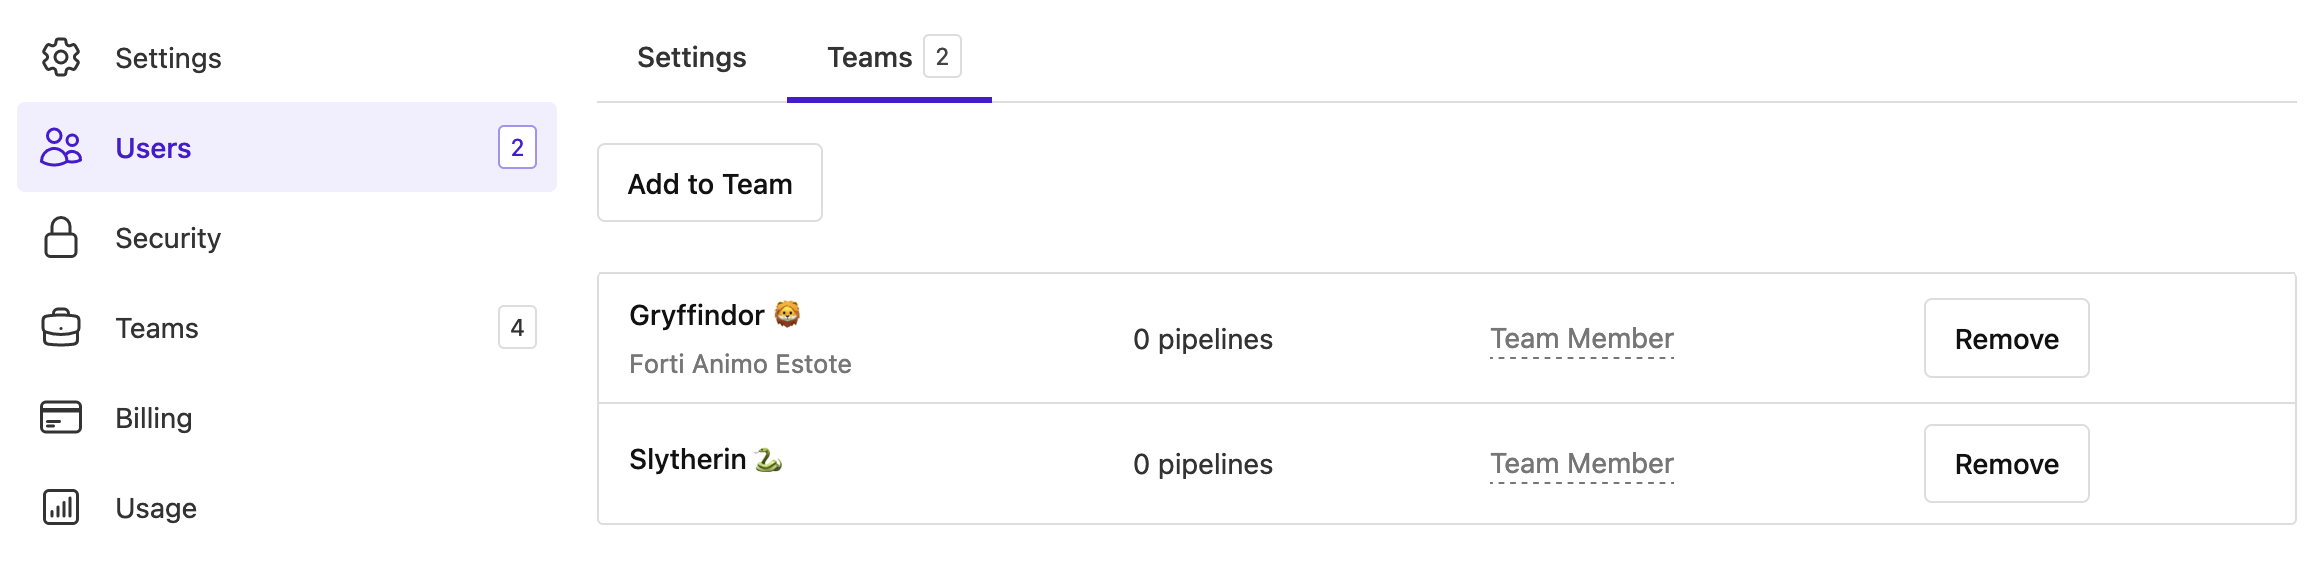Open Teams via the briefcase icon
This screenshot has height=588, width=2314.
pyautogui.click(x=62, y=328)
